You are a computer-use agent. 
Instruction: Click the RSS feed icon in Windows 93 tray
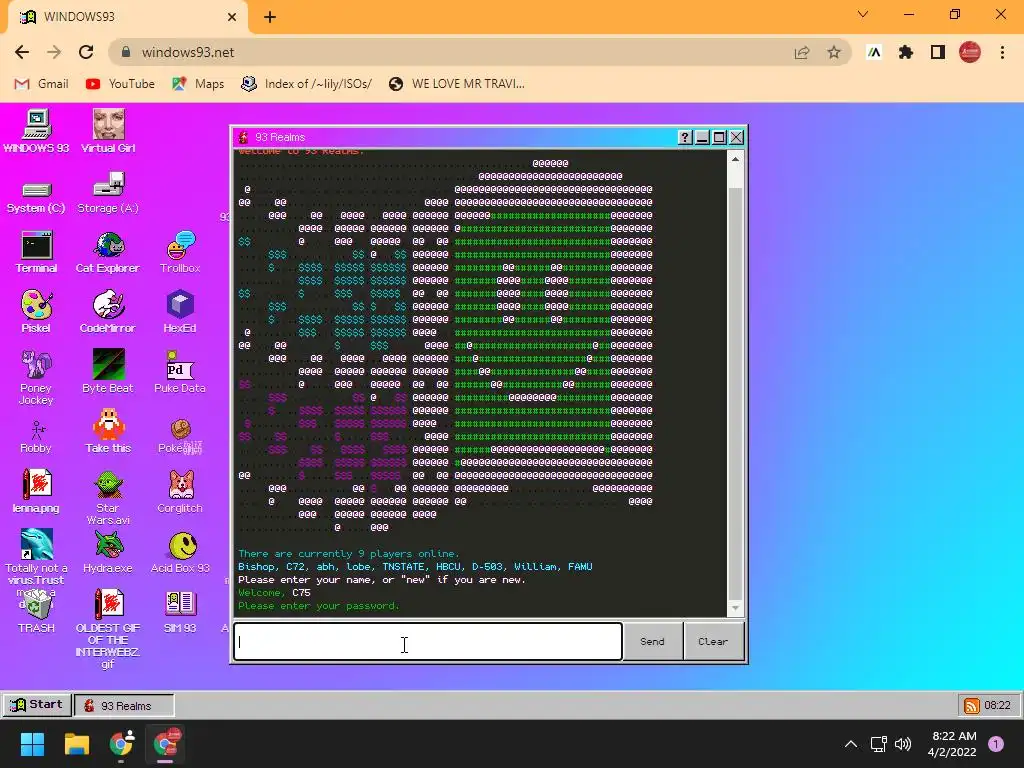[x=971, y=705]
